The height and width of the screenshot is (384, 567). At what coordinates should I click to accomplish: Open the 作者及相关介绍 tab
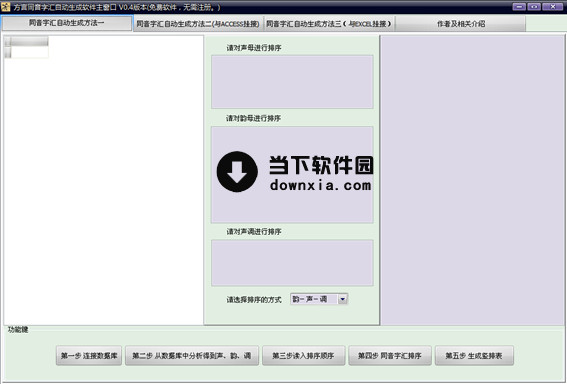[x=460, y=24]
